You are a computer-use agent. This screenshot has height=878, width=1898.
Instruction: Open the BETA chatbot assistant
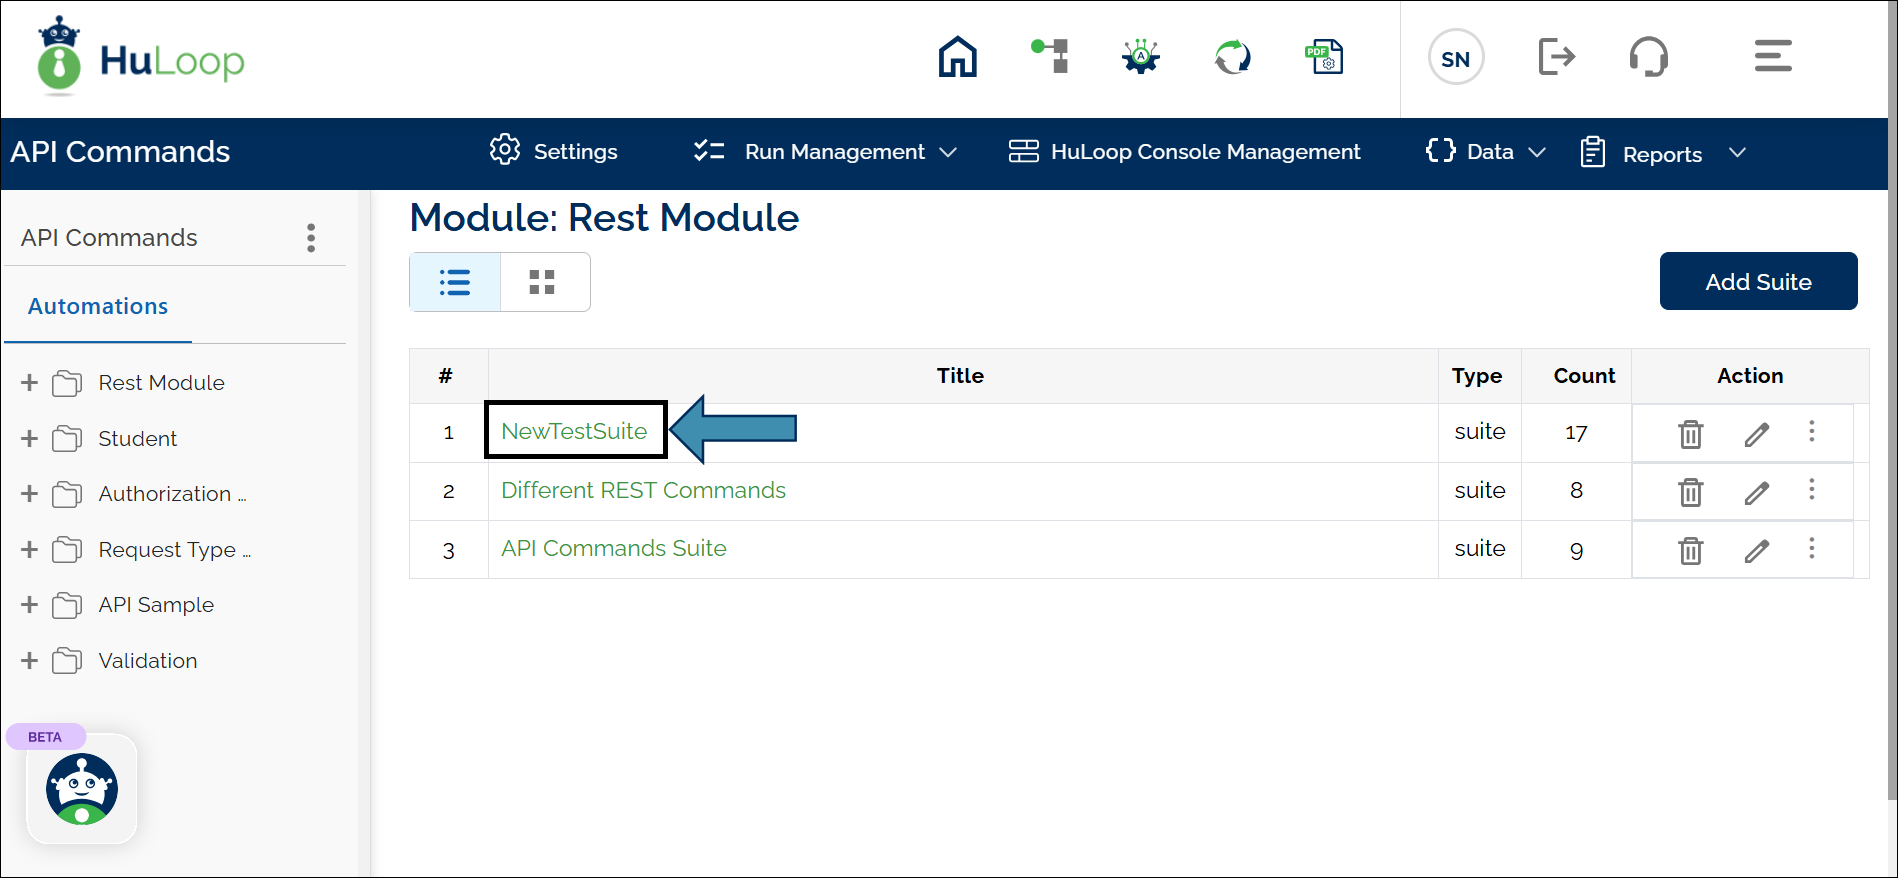pos(82,789)
